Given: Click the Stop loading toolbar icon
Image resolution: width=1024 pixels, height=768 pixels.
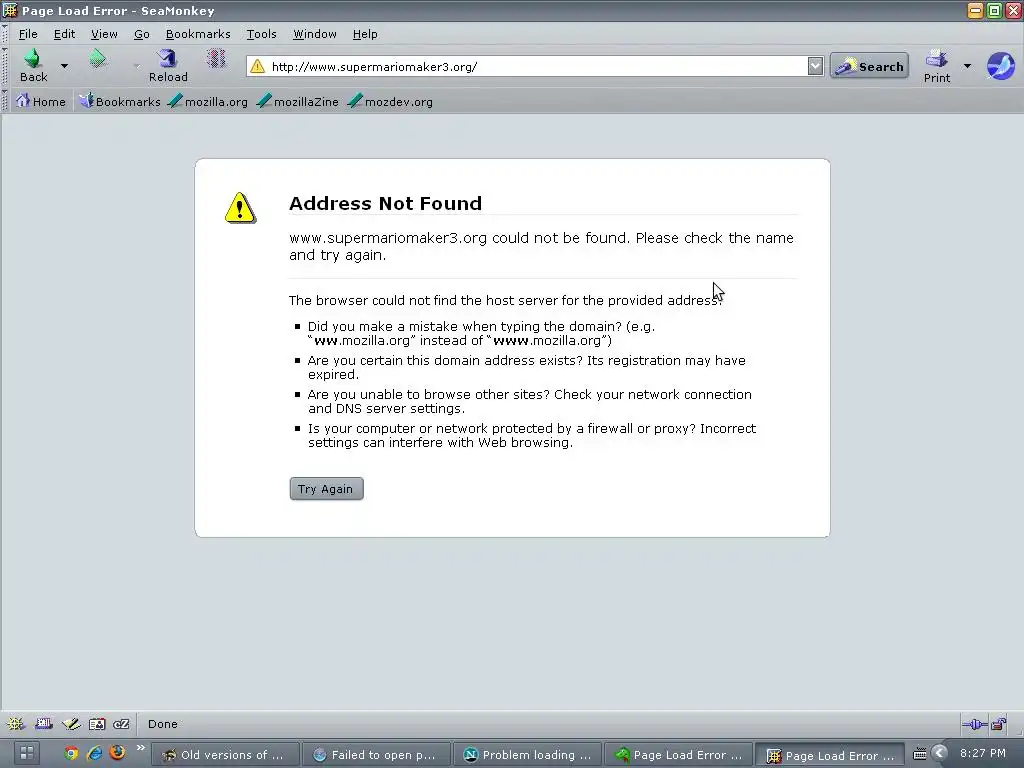Looking at the screenshot, I should 216,59.
